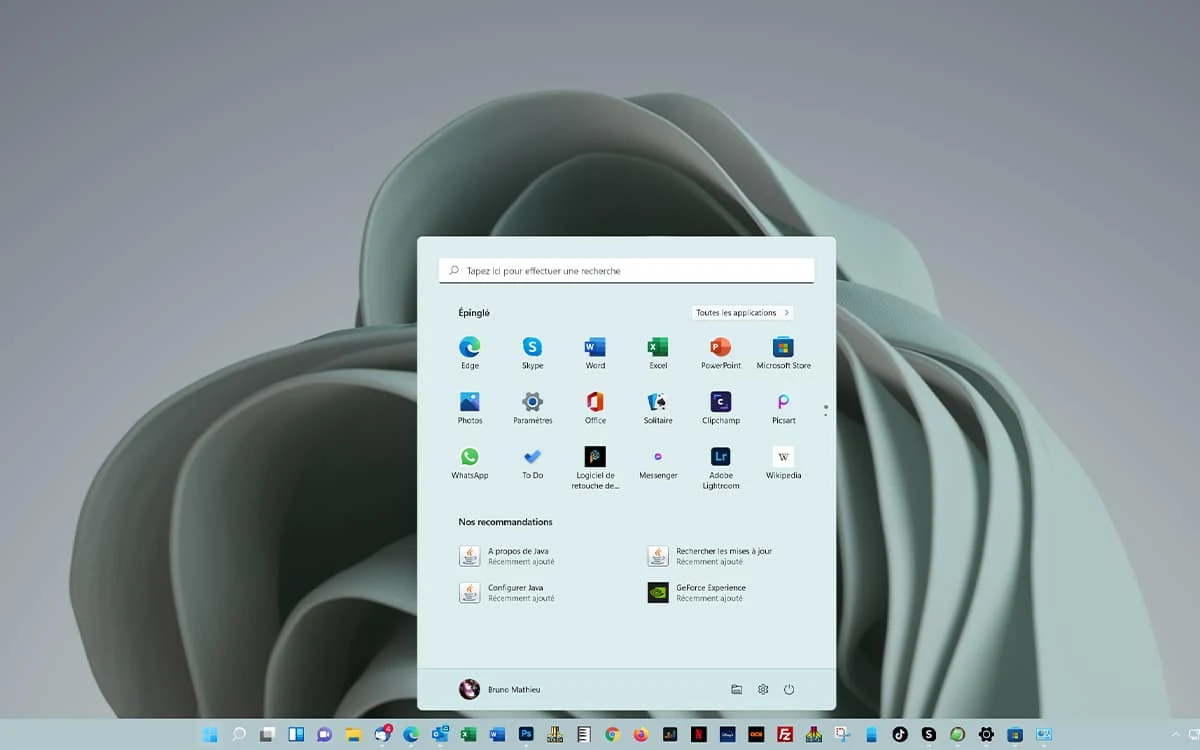1200x750 pixels.
Task: Click the power button in Start menu
Action: tap(789, 689)
